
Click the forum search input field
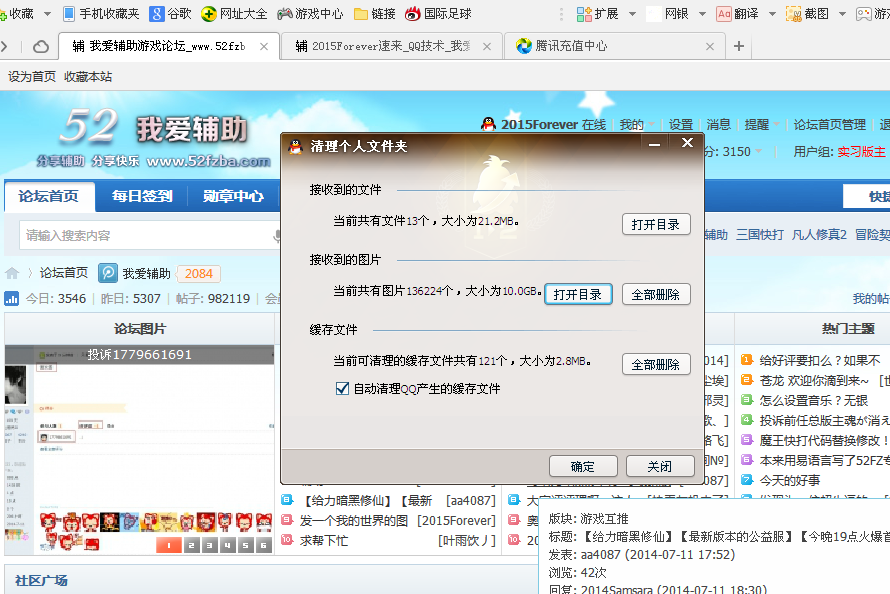(145, 236)
